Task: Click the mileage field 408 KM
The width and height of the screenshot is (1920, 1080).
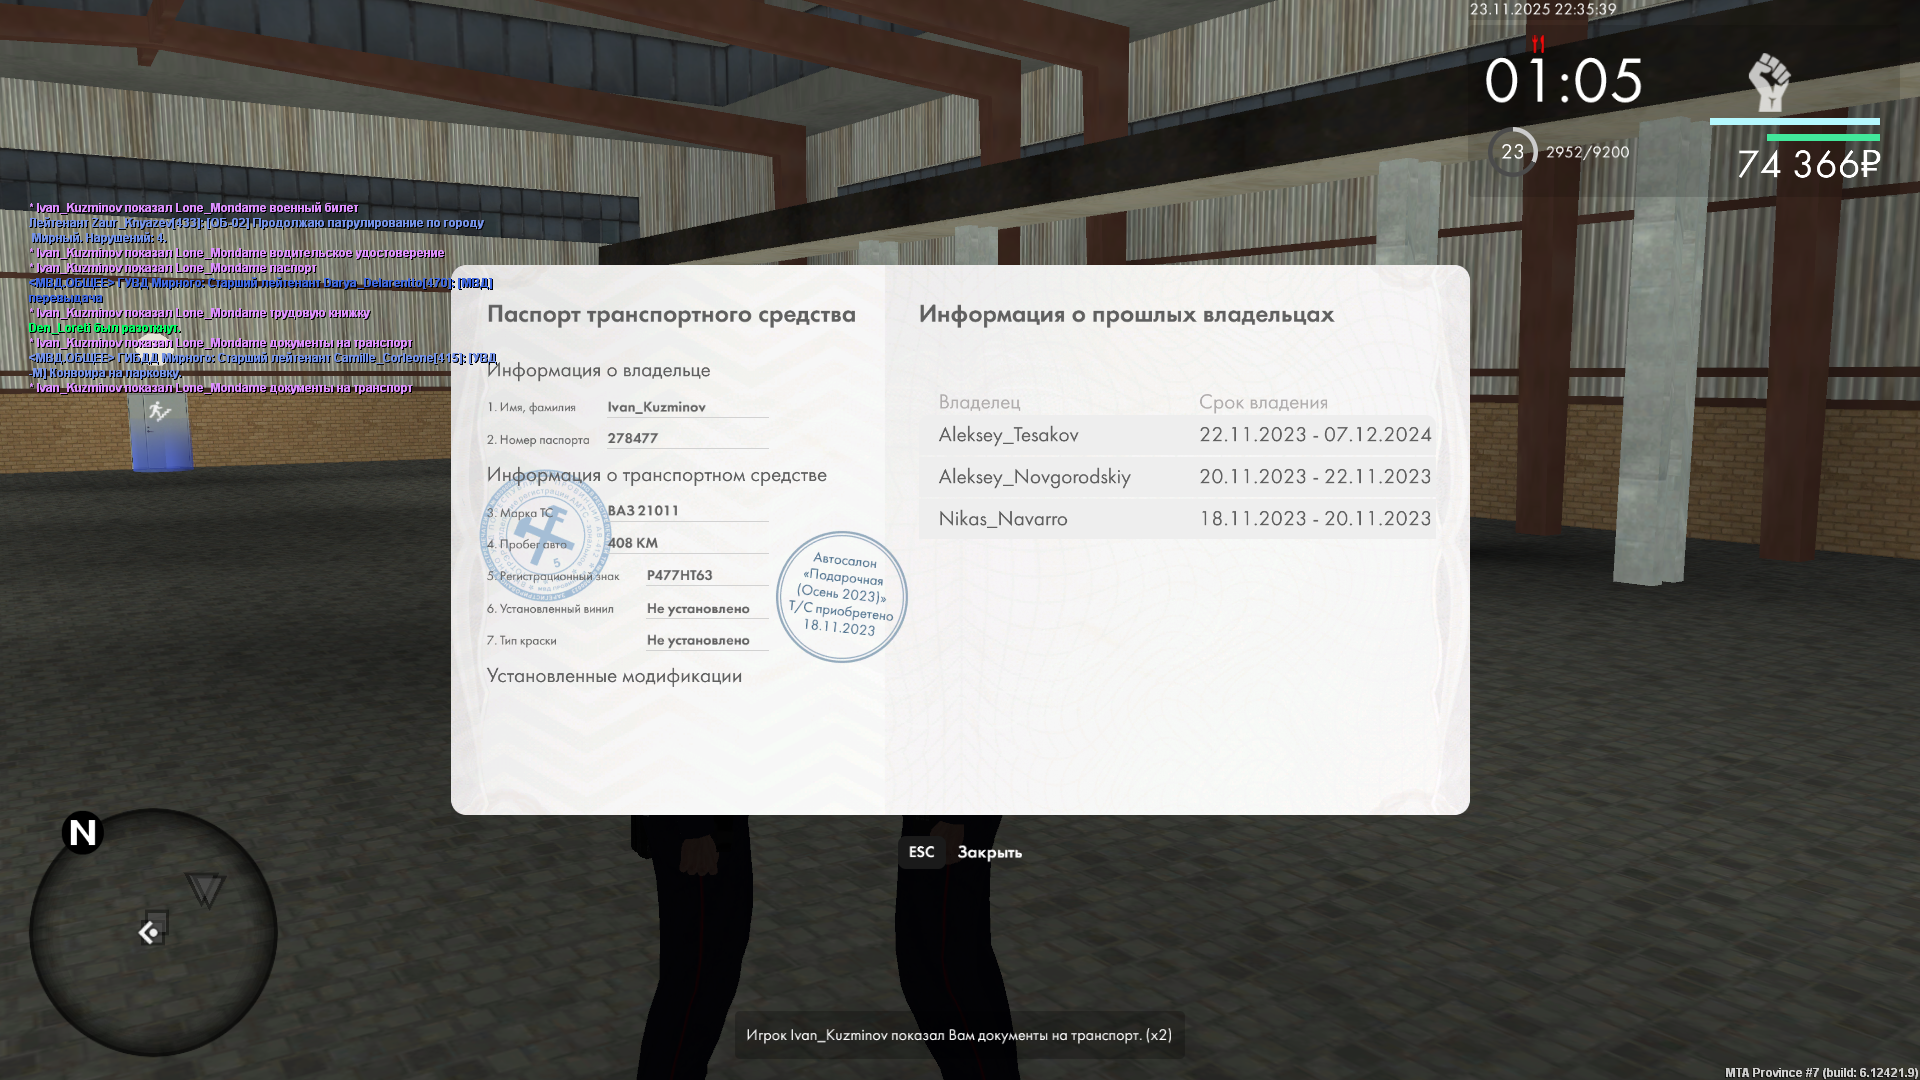Action: tap(633, 543)
